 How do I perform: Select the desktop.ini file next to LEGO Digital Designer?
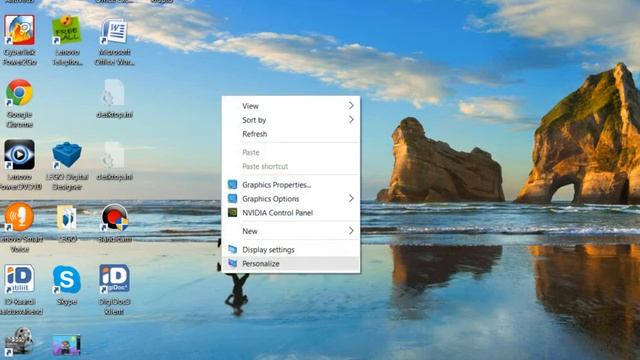point(114,161)
